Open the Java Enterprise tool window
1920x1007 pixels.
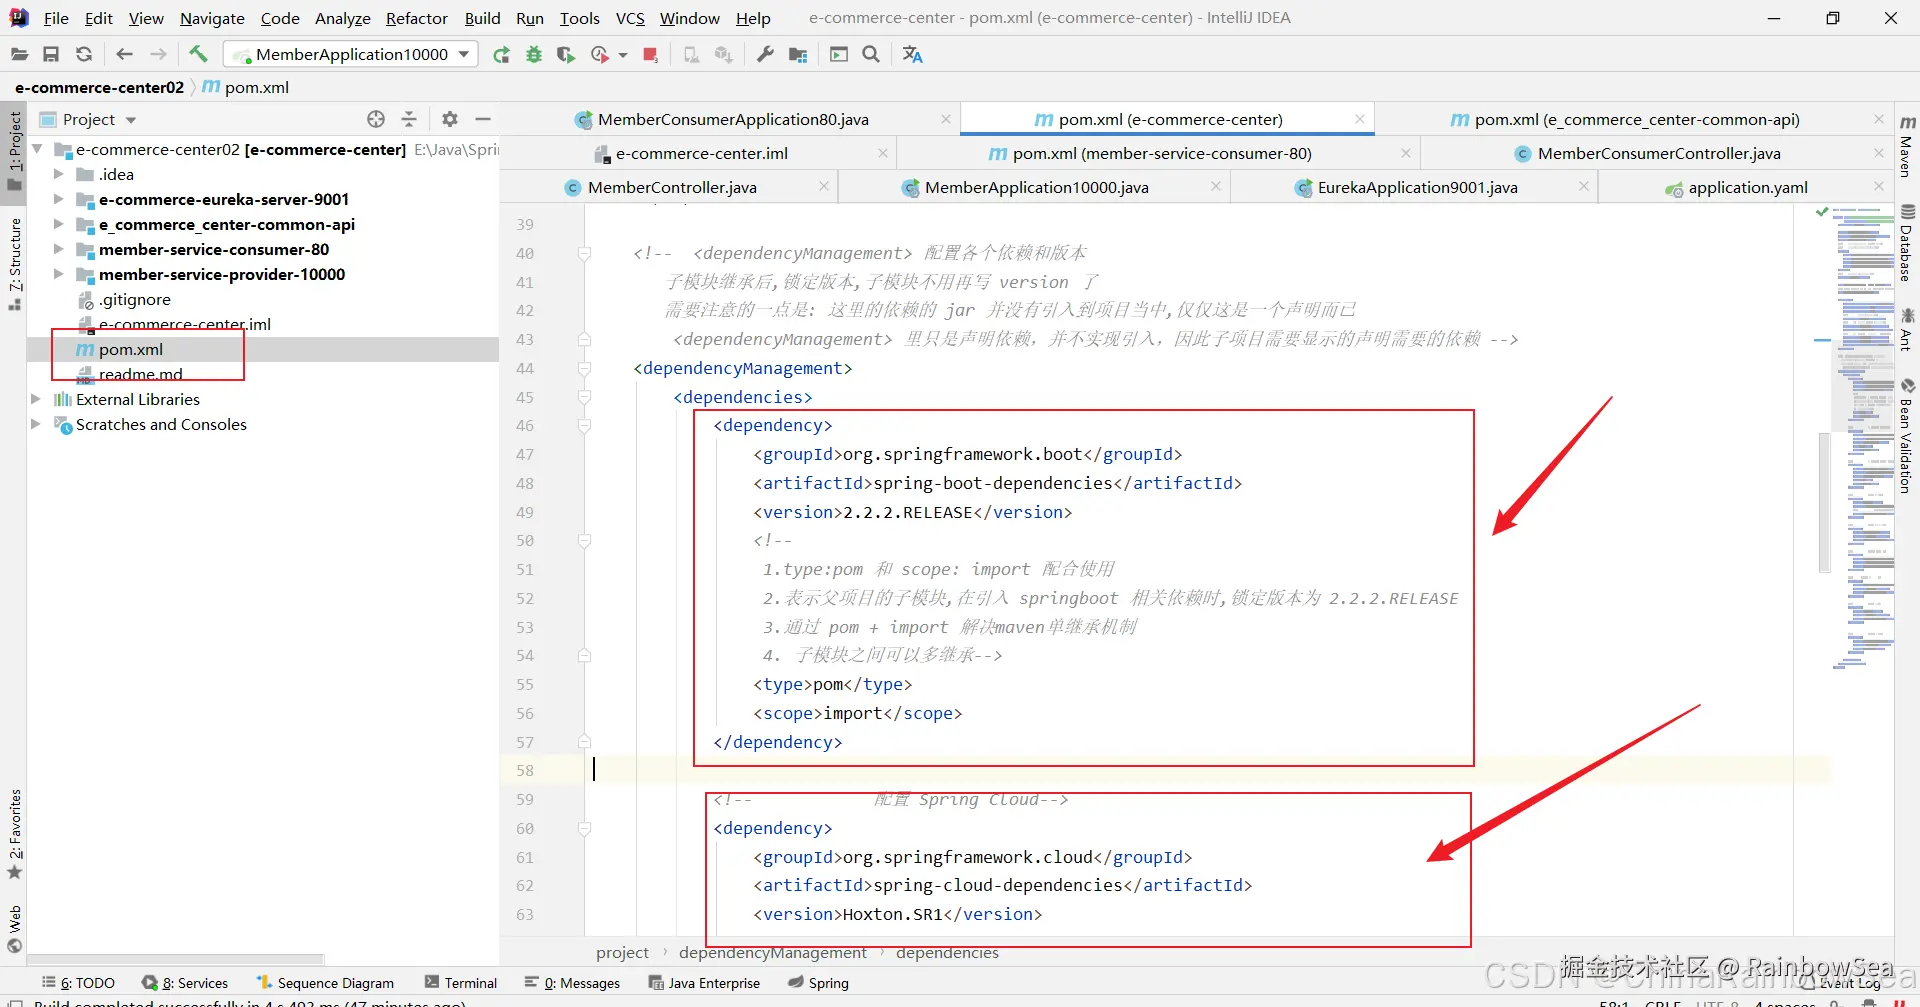[704, 983]
